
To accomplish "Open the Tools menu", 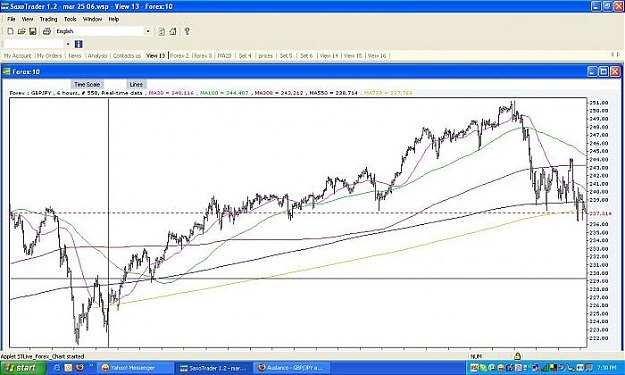I will point(70,19).
